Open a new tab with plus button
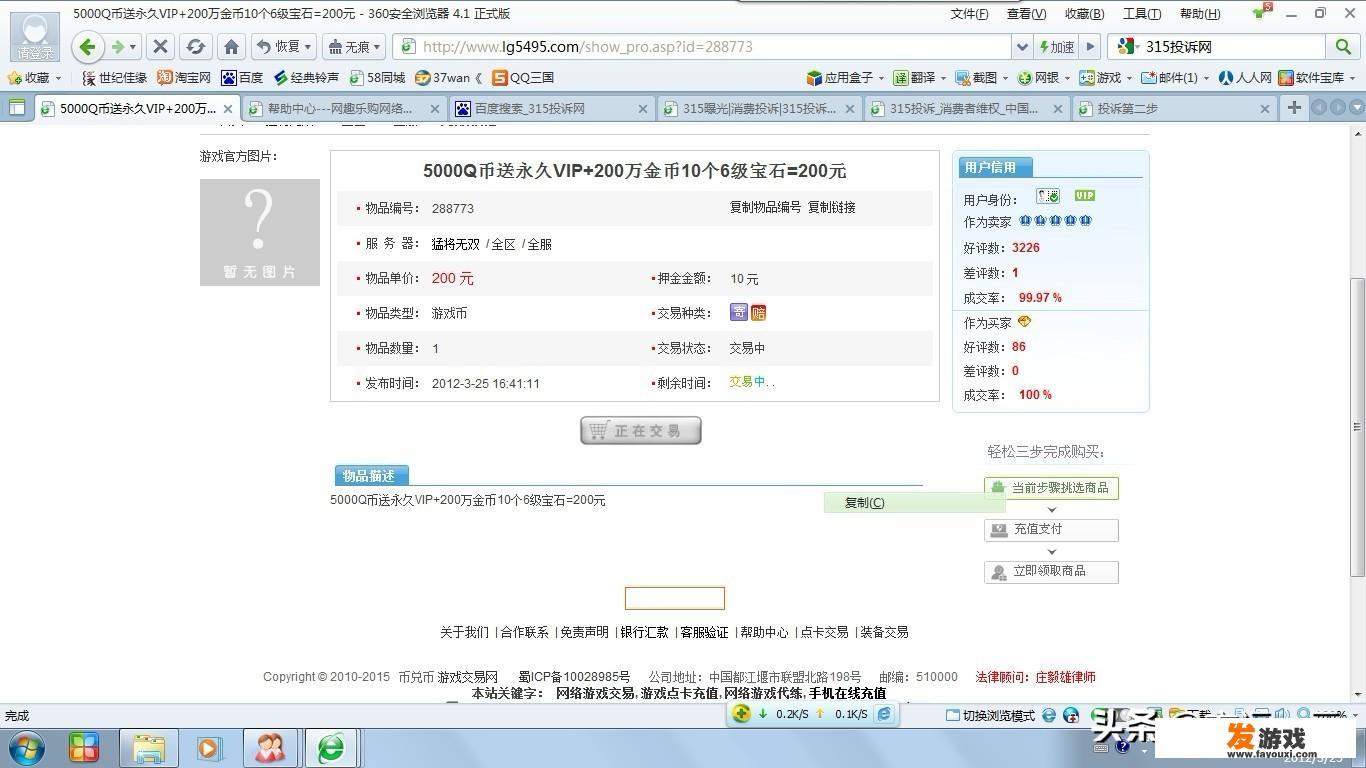1366x768 pixels. point(1293,107)
